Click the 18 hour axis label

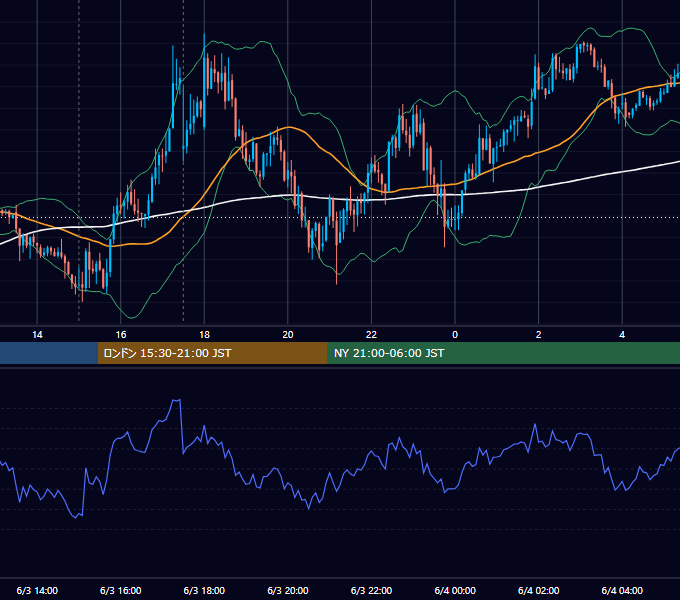204,335
